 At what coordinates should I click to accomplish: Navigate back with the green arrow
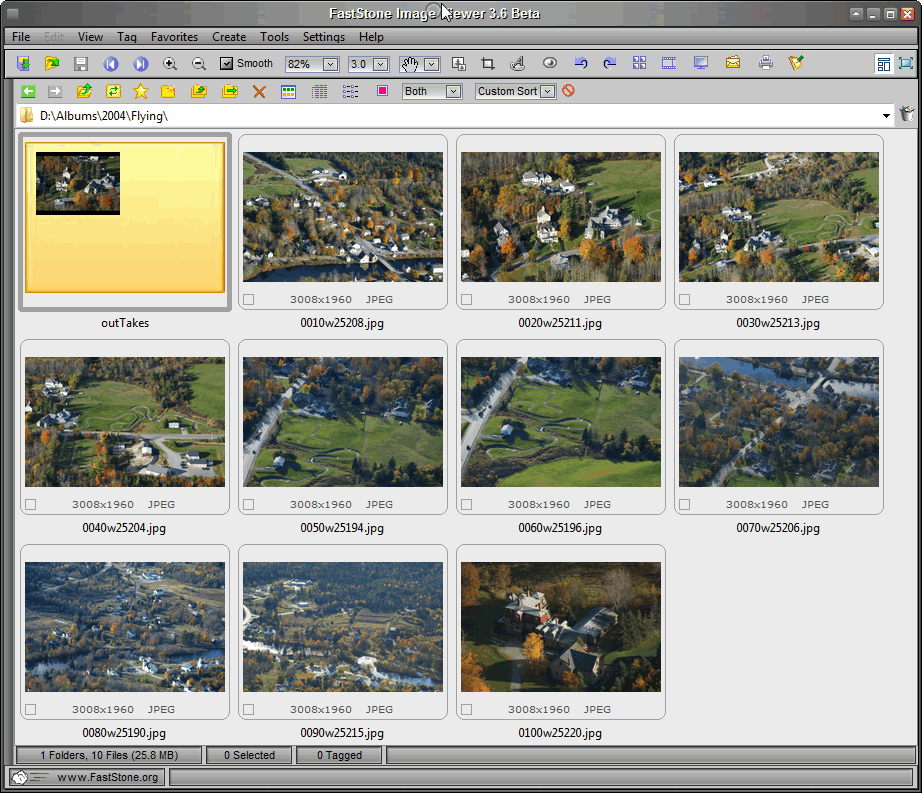pyautogui.click(x=28, y=91)
